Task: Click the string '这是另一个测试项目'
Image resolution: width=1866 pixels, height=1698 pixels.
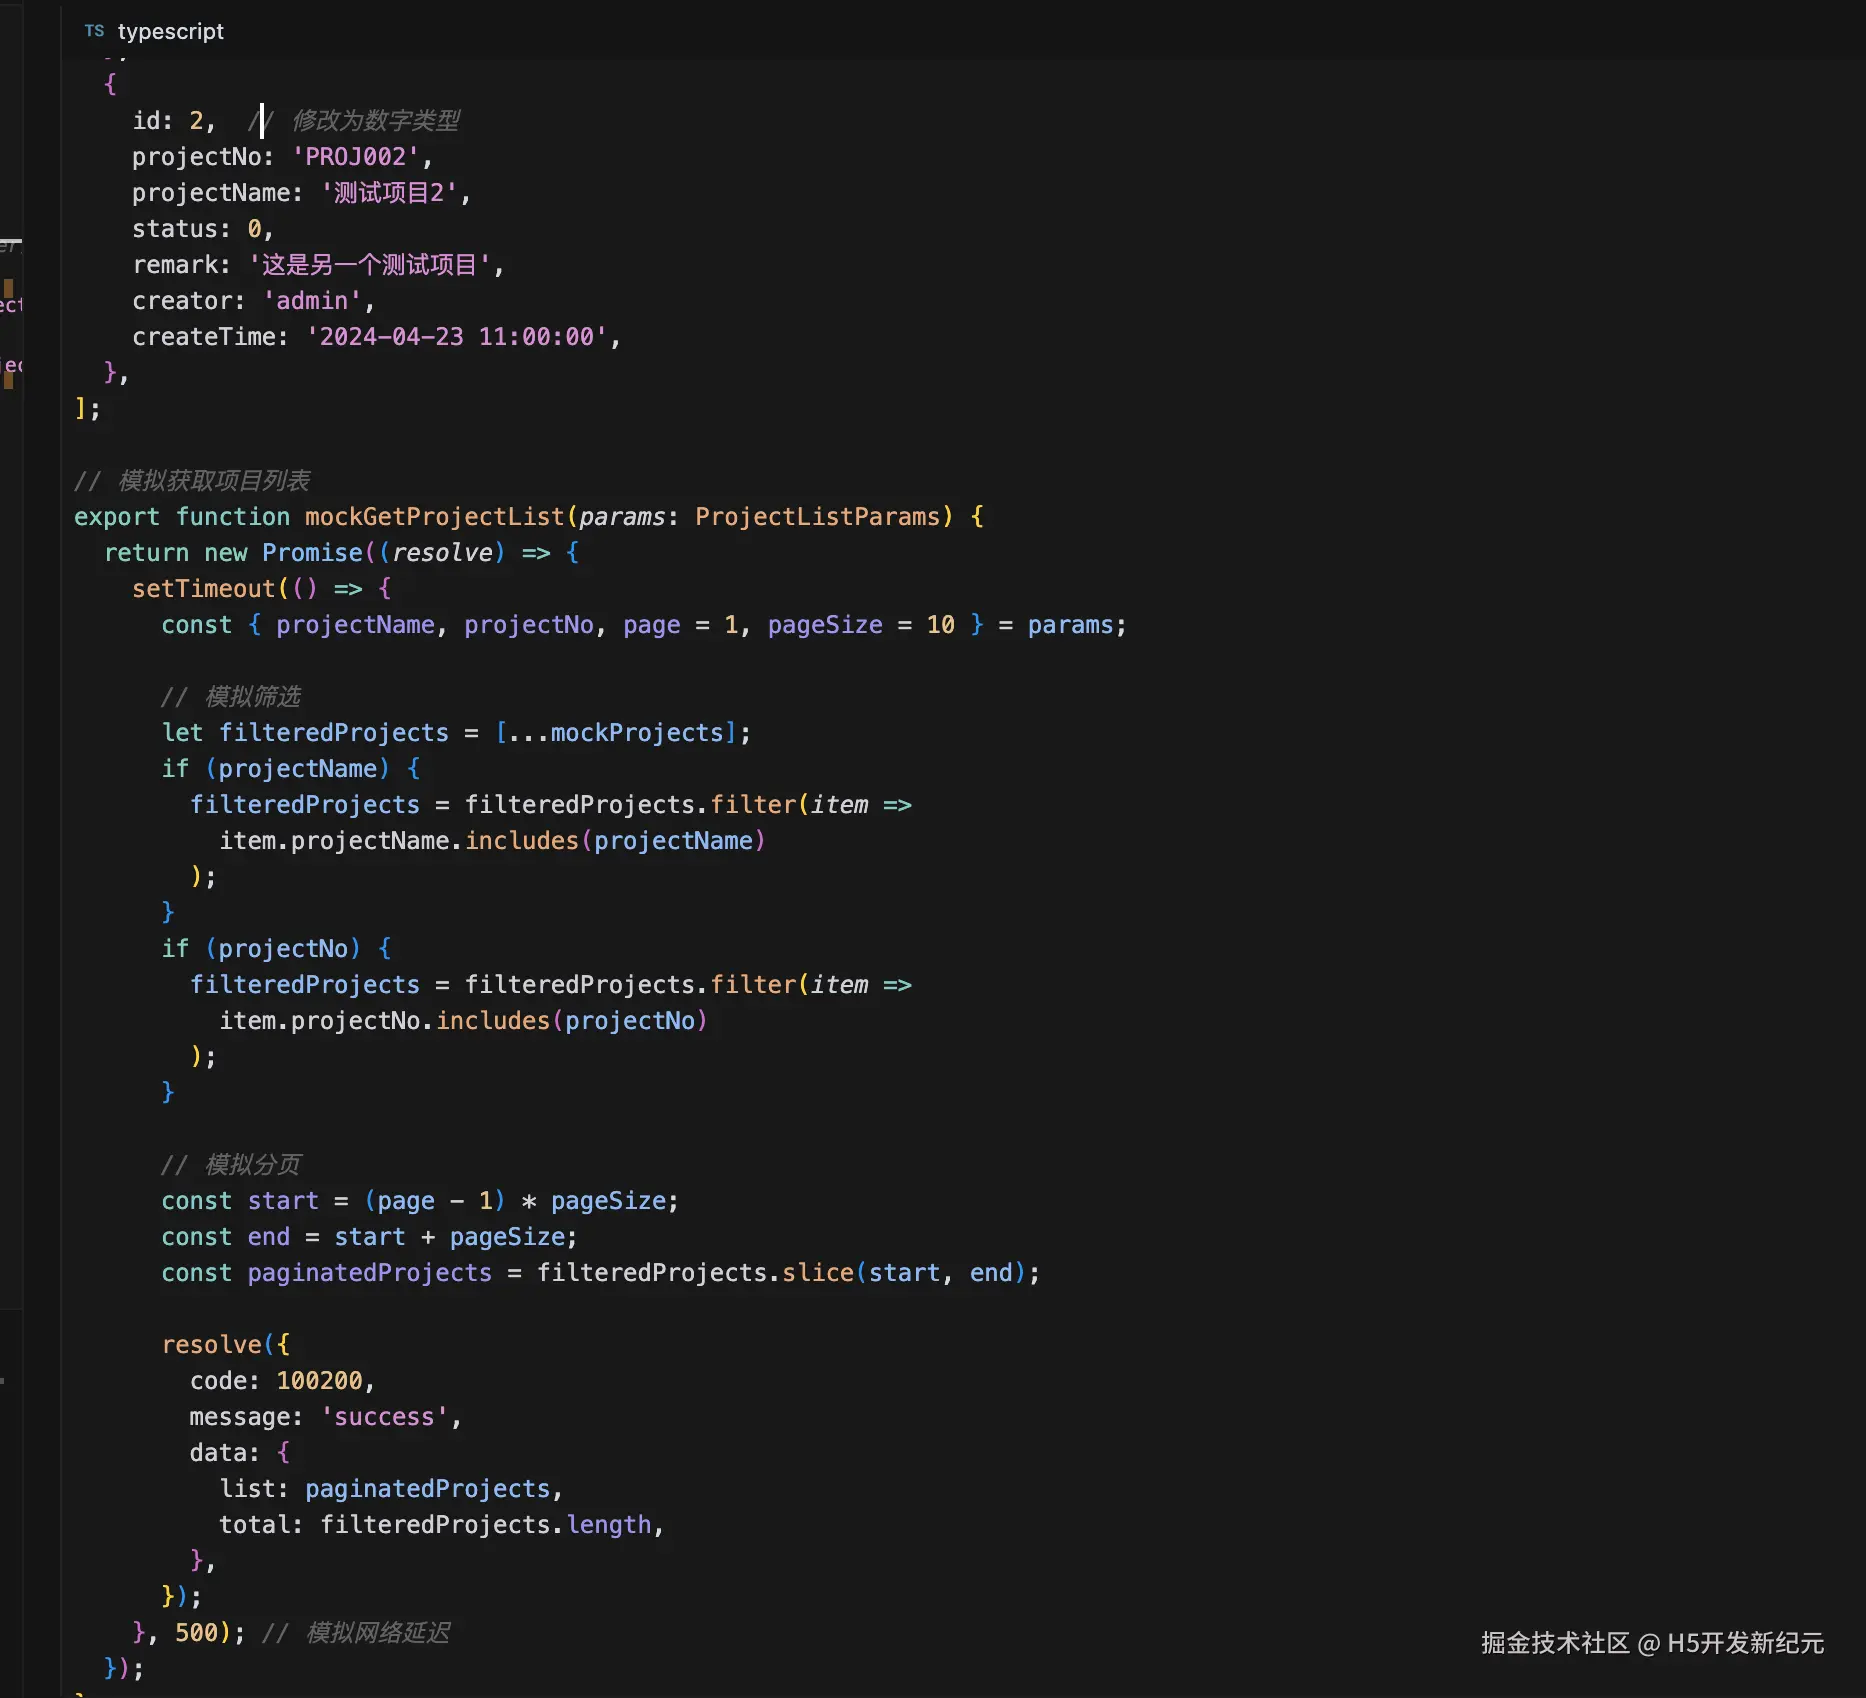Action: coord(370,265)
